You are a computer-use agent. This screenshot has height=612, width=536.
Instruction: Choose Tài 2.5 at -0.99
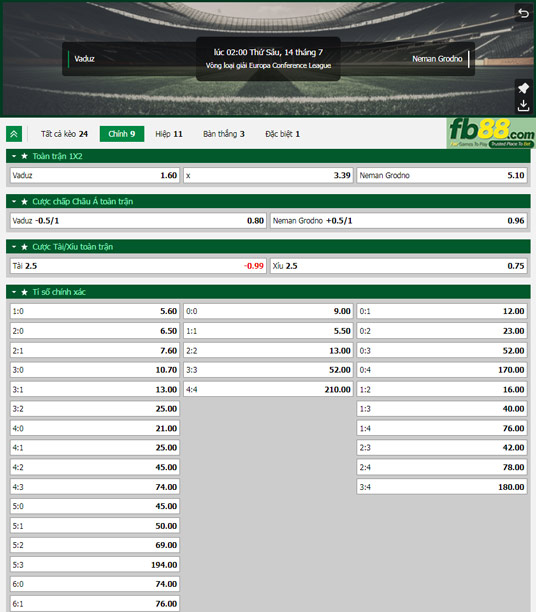(138, 266)
